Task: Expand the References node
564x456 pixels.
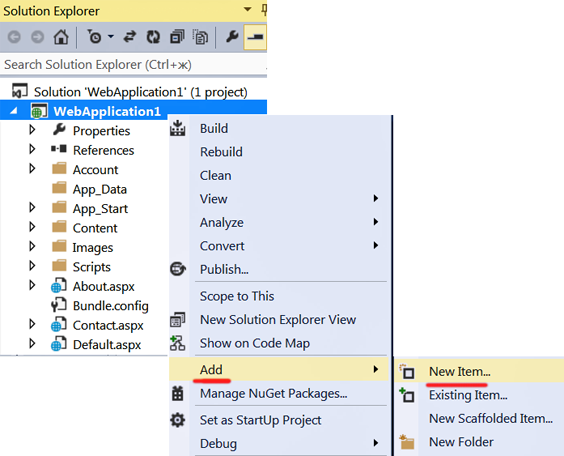Action: pos(32,149)
